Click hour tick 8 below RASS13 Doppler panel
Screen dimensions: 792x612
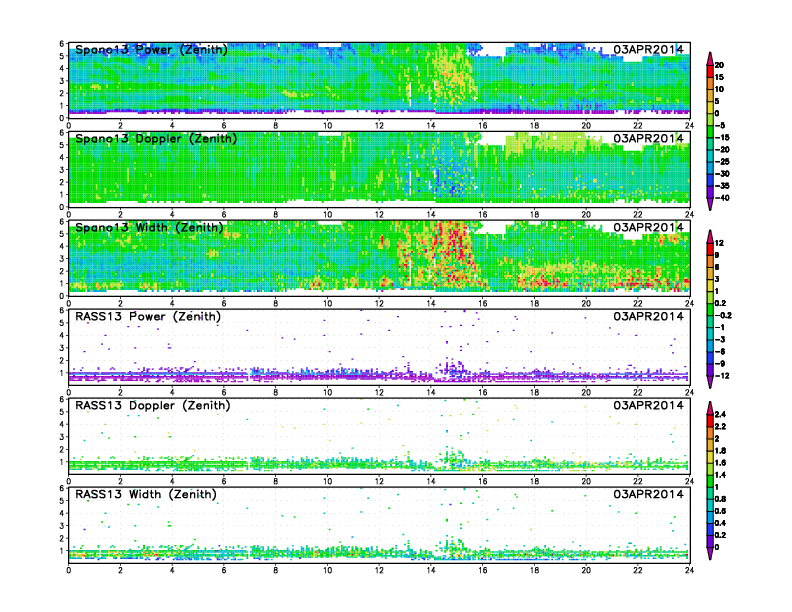[x=275, y=481]
